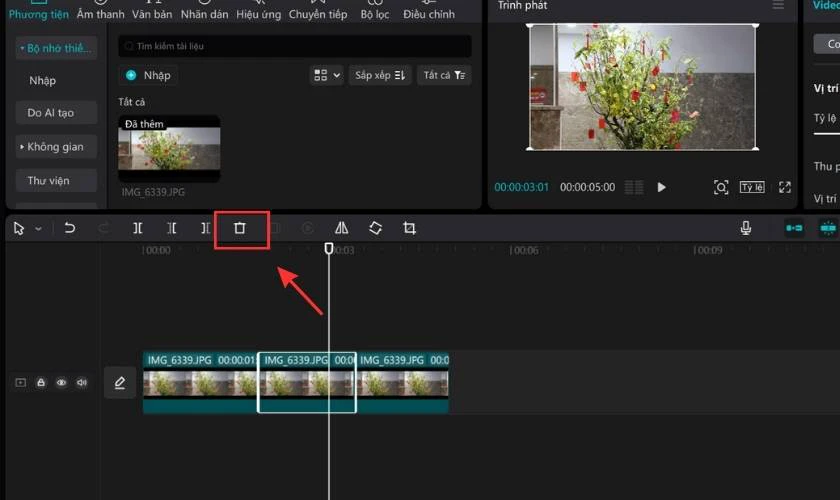
Task: Open the grid view layout dropdown
Action: click(x=327, y=75)
